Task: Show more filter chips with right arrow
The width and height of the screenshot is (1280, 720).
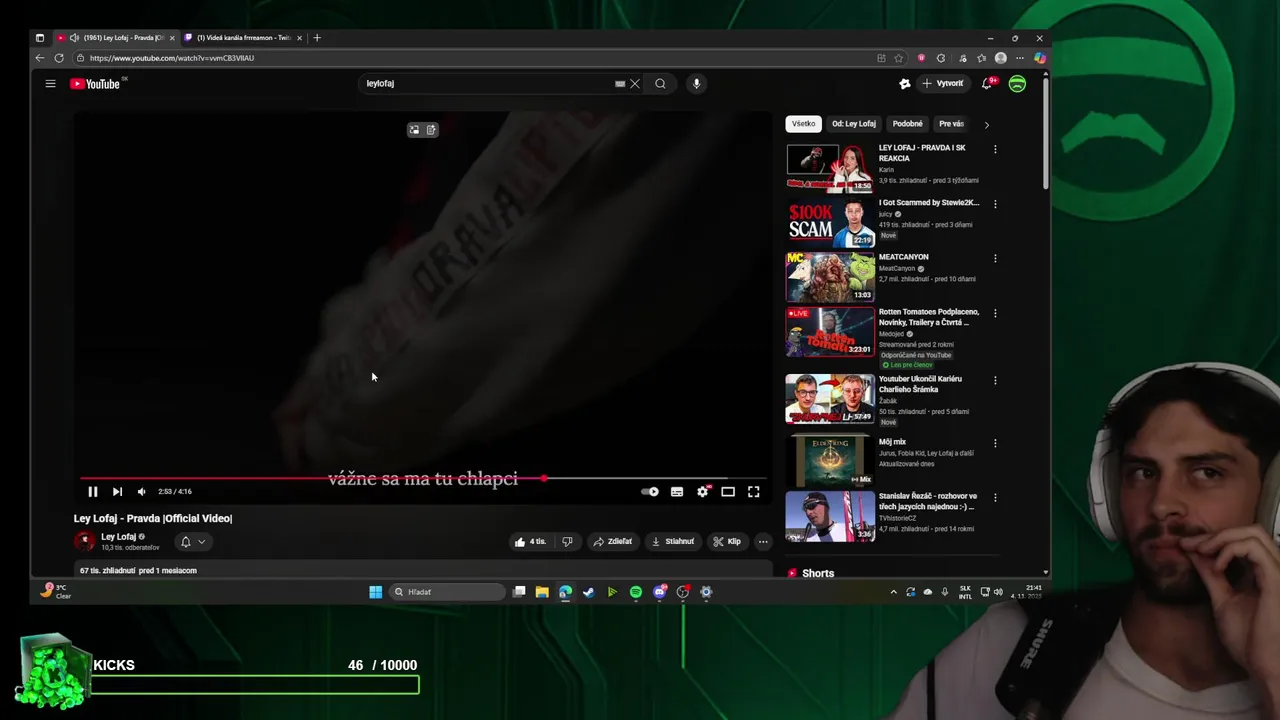Action: (x=986, y=125)
